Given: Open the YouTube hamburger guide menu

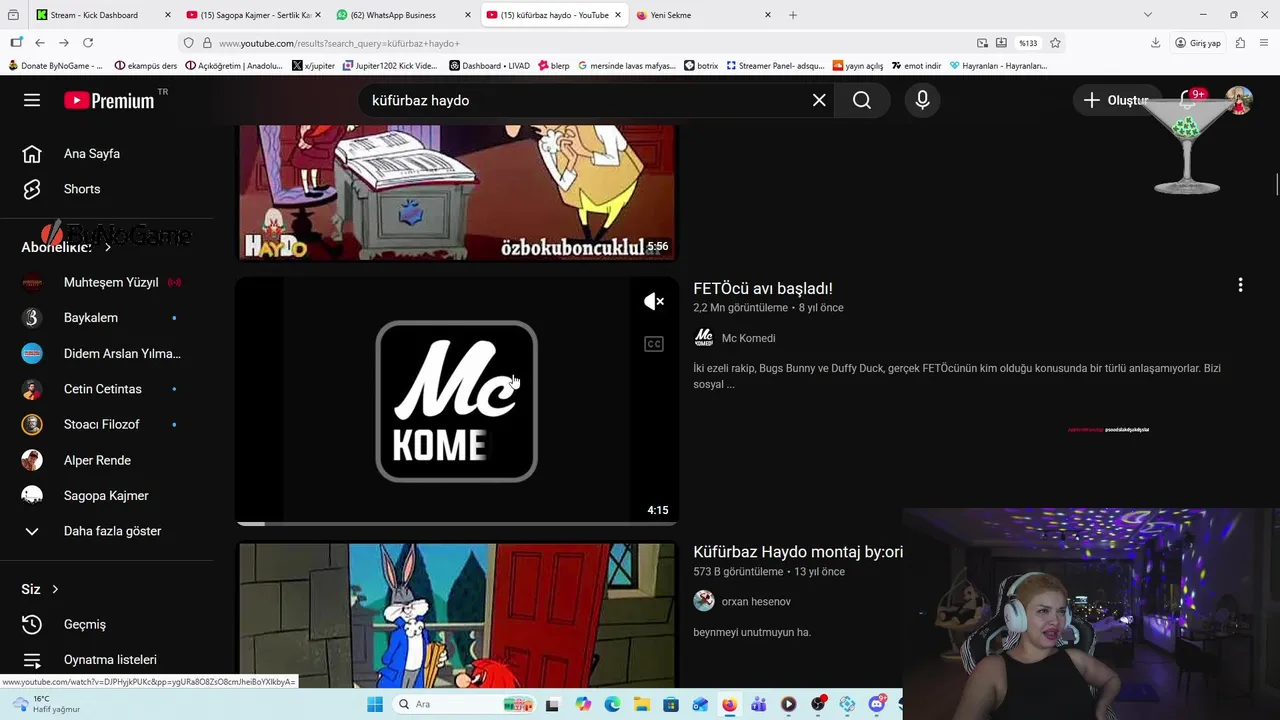Looking at the screenshot, I should [32, 100].
